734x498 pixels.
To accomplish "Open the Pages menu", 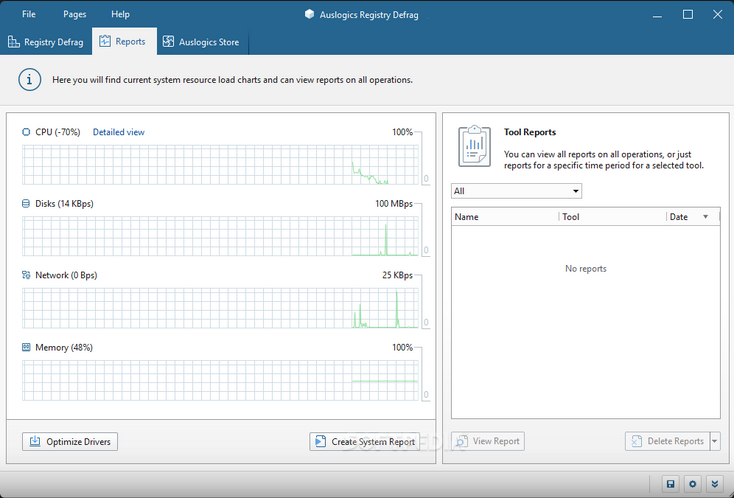I will point(74,15).
